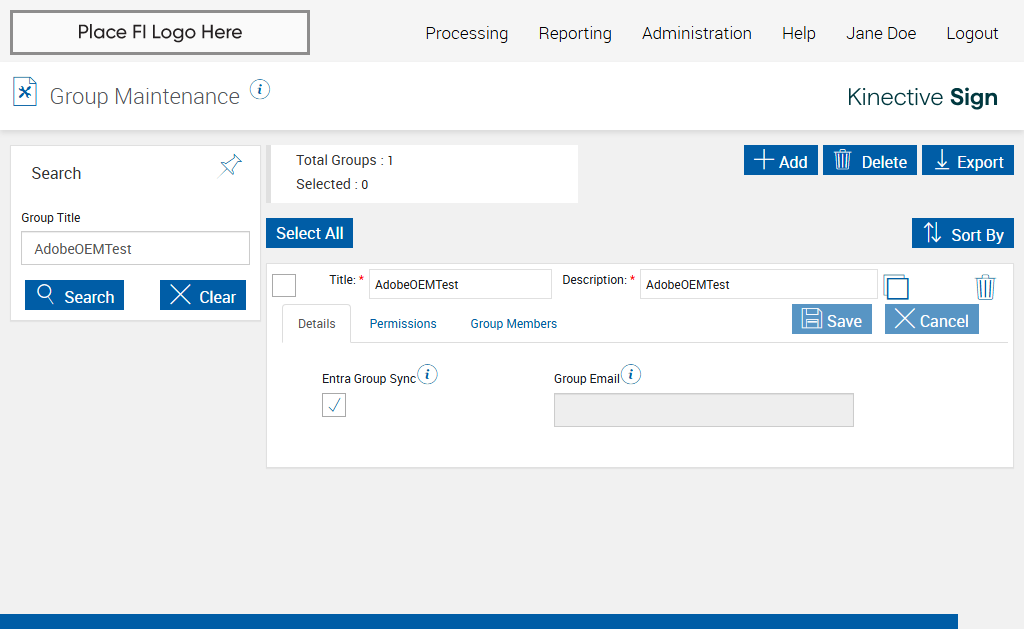
Task: Export the groups list
Action: click(967, 161)
